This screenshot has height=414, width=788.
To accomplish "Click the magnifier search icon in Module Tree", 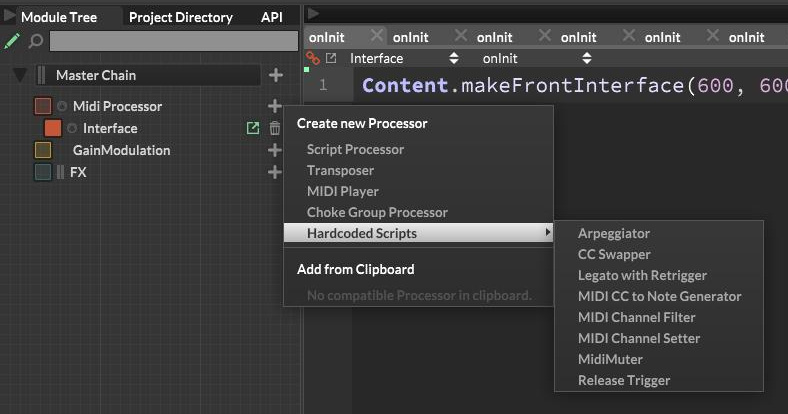I will point(36,41).
